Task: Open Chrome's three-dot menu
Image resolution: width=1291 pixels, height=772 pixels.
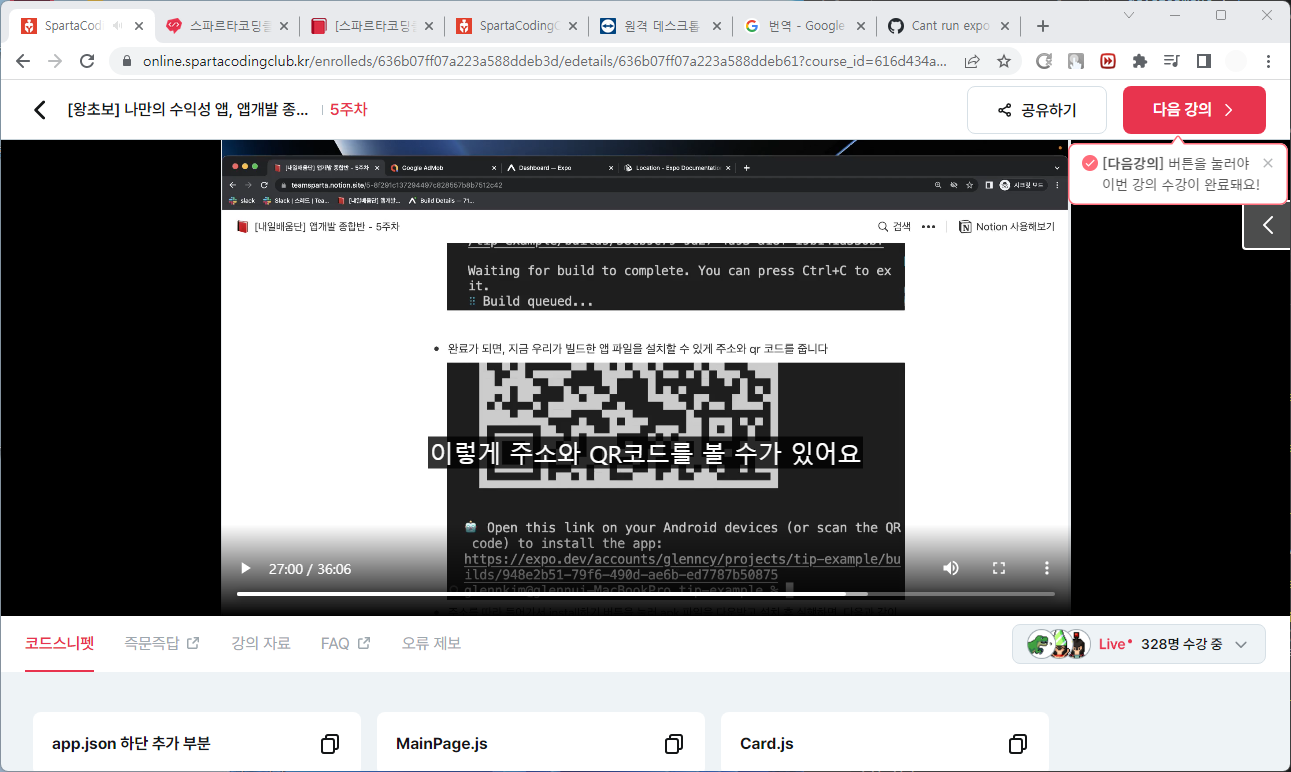Action: (1268, 61)
